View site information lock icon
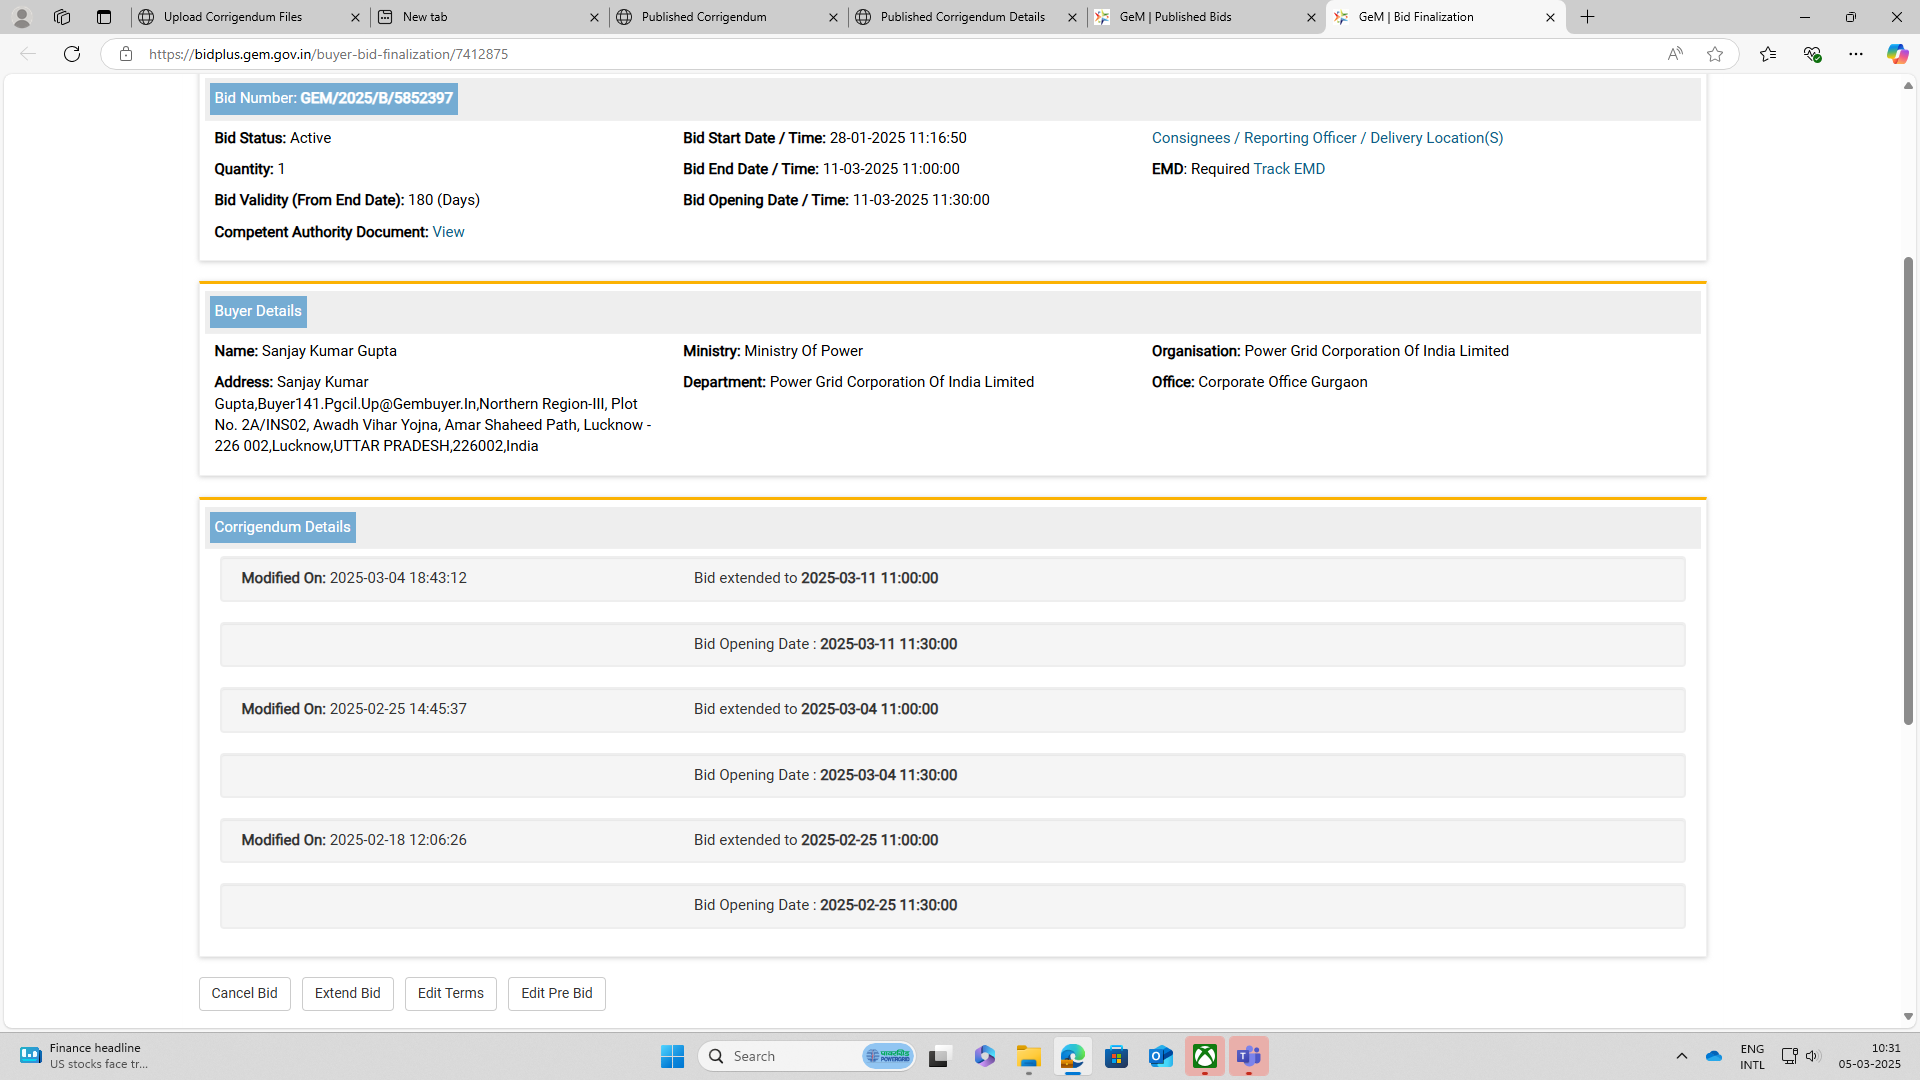Viewport: 1920px width, 1080px height. [126, 54]
